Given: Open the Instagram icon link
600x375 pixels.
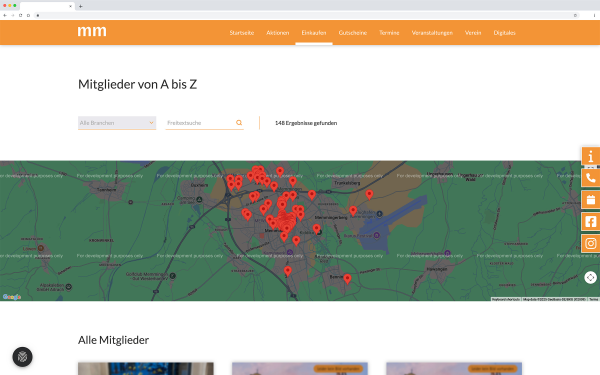Looking at the screenshot, I should click(591, 243).
